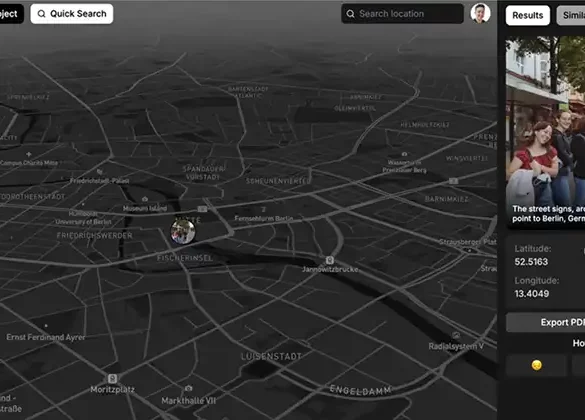Click the SPANDAUER VORSTADT label

point(203,173)
